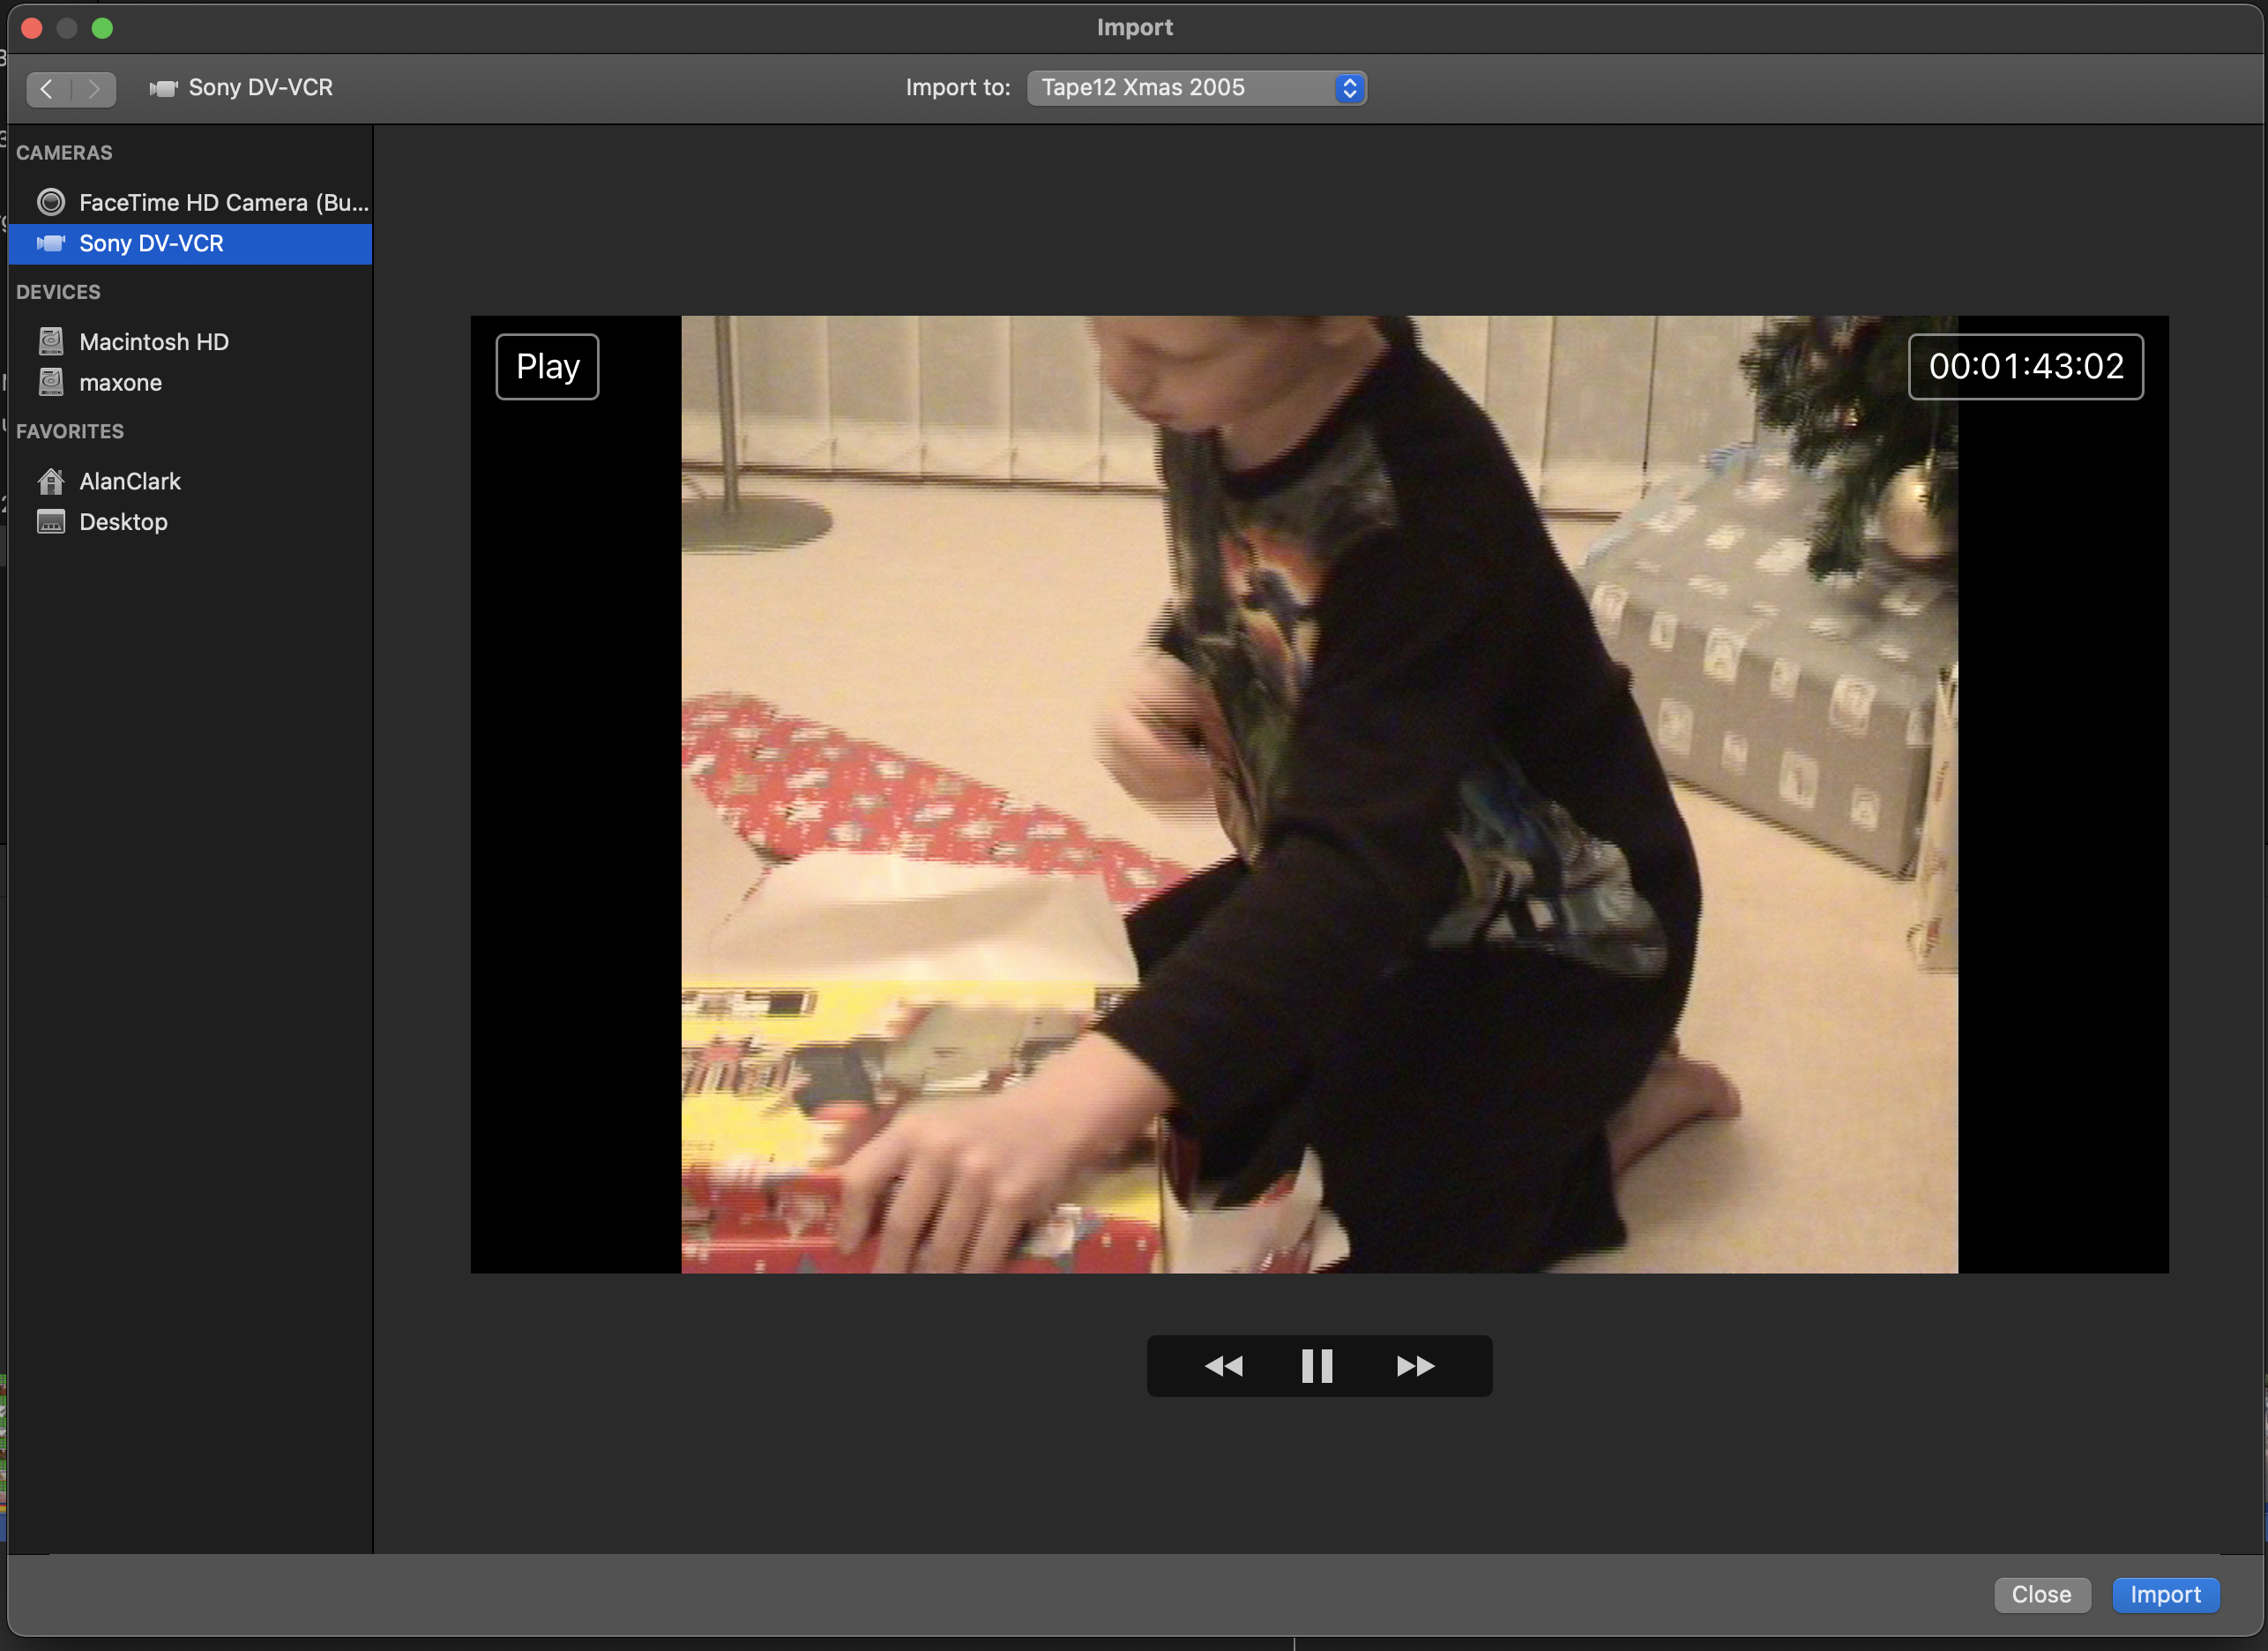This screenshot has height=1651, width=2268.
Task: Go forward using the right chevron
Action: [94, 89]
